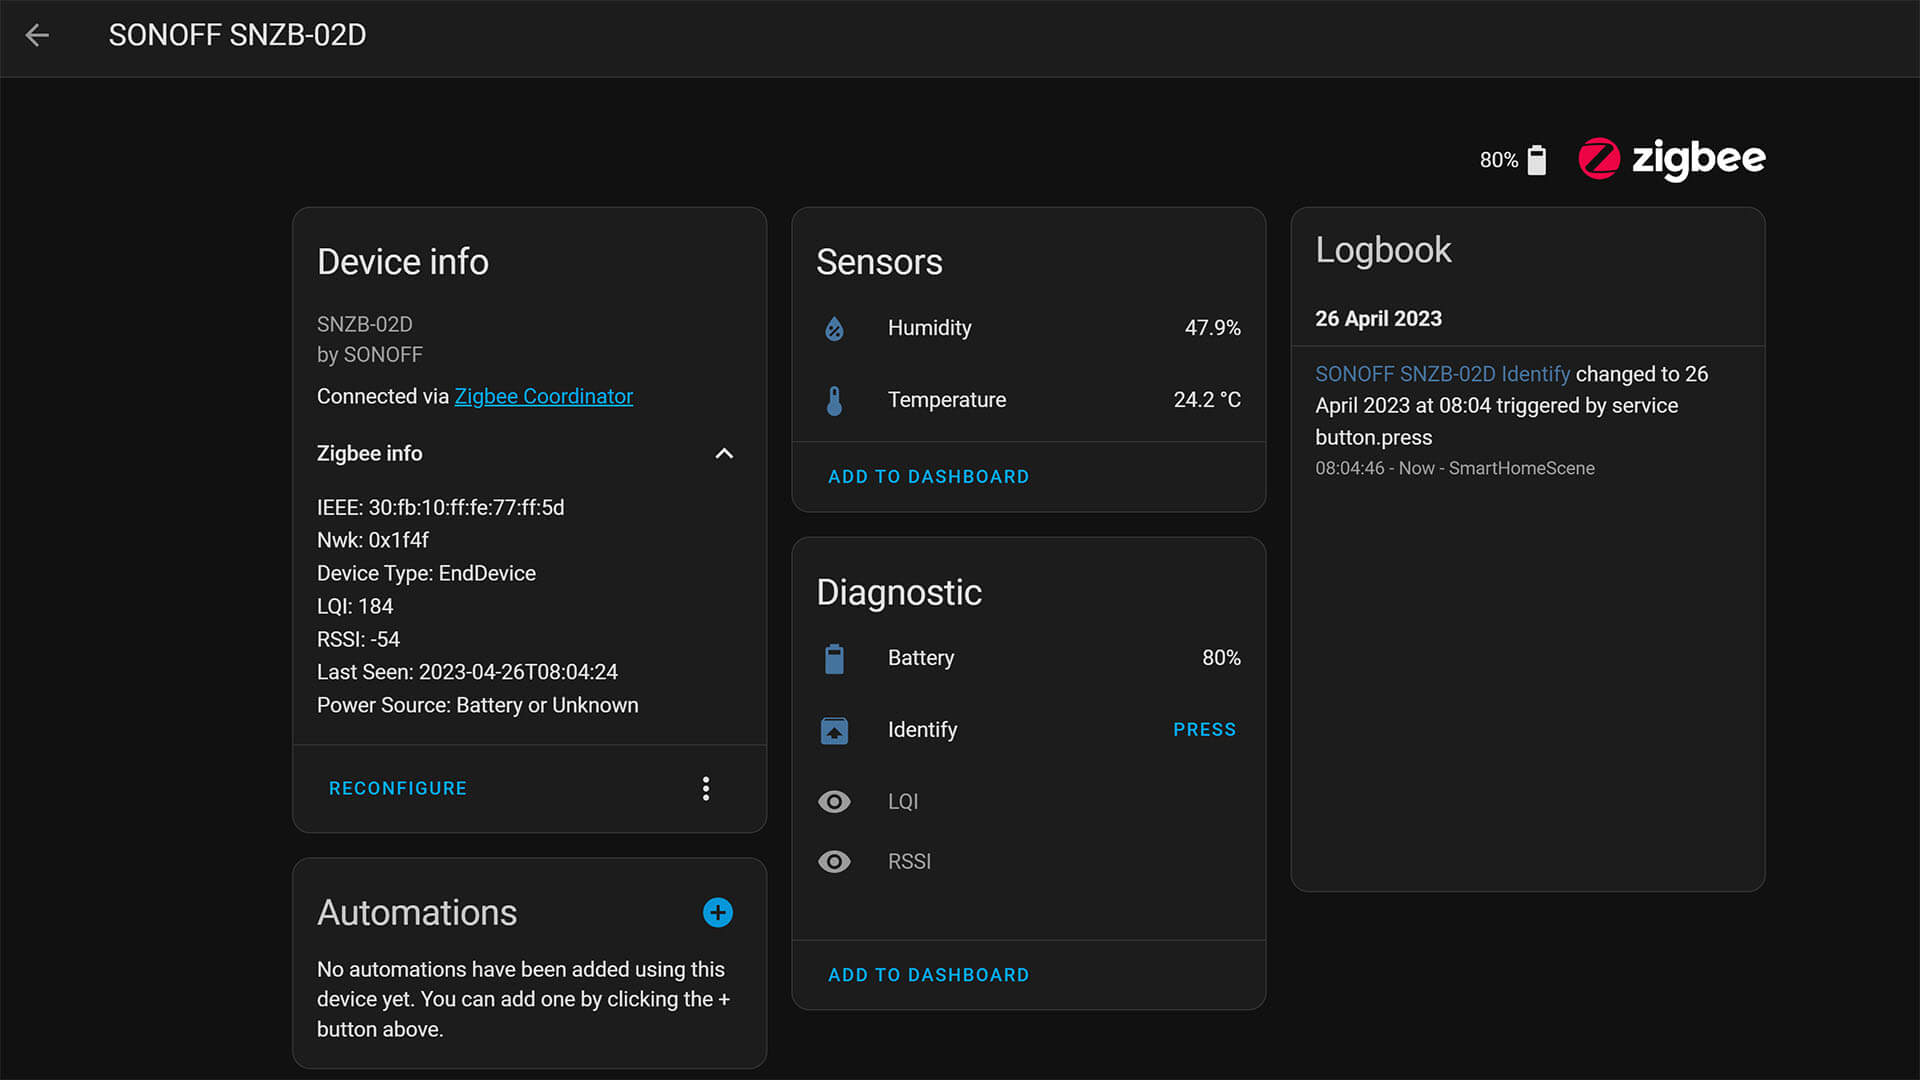This screenshot has width=1920, height=1080.
Task: Click the 80% value in Diagnostic
Action: pos(1221,658)
